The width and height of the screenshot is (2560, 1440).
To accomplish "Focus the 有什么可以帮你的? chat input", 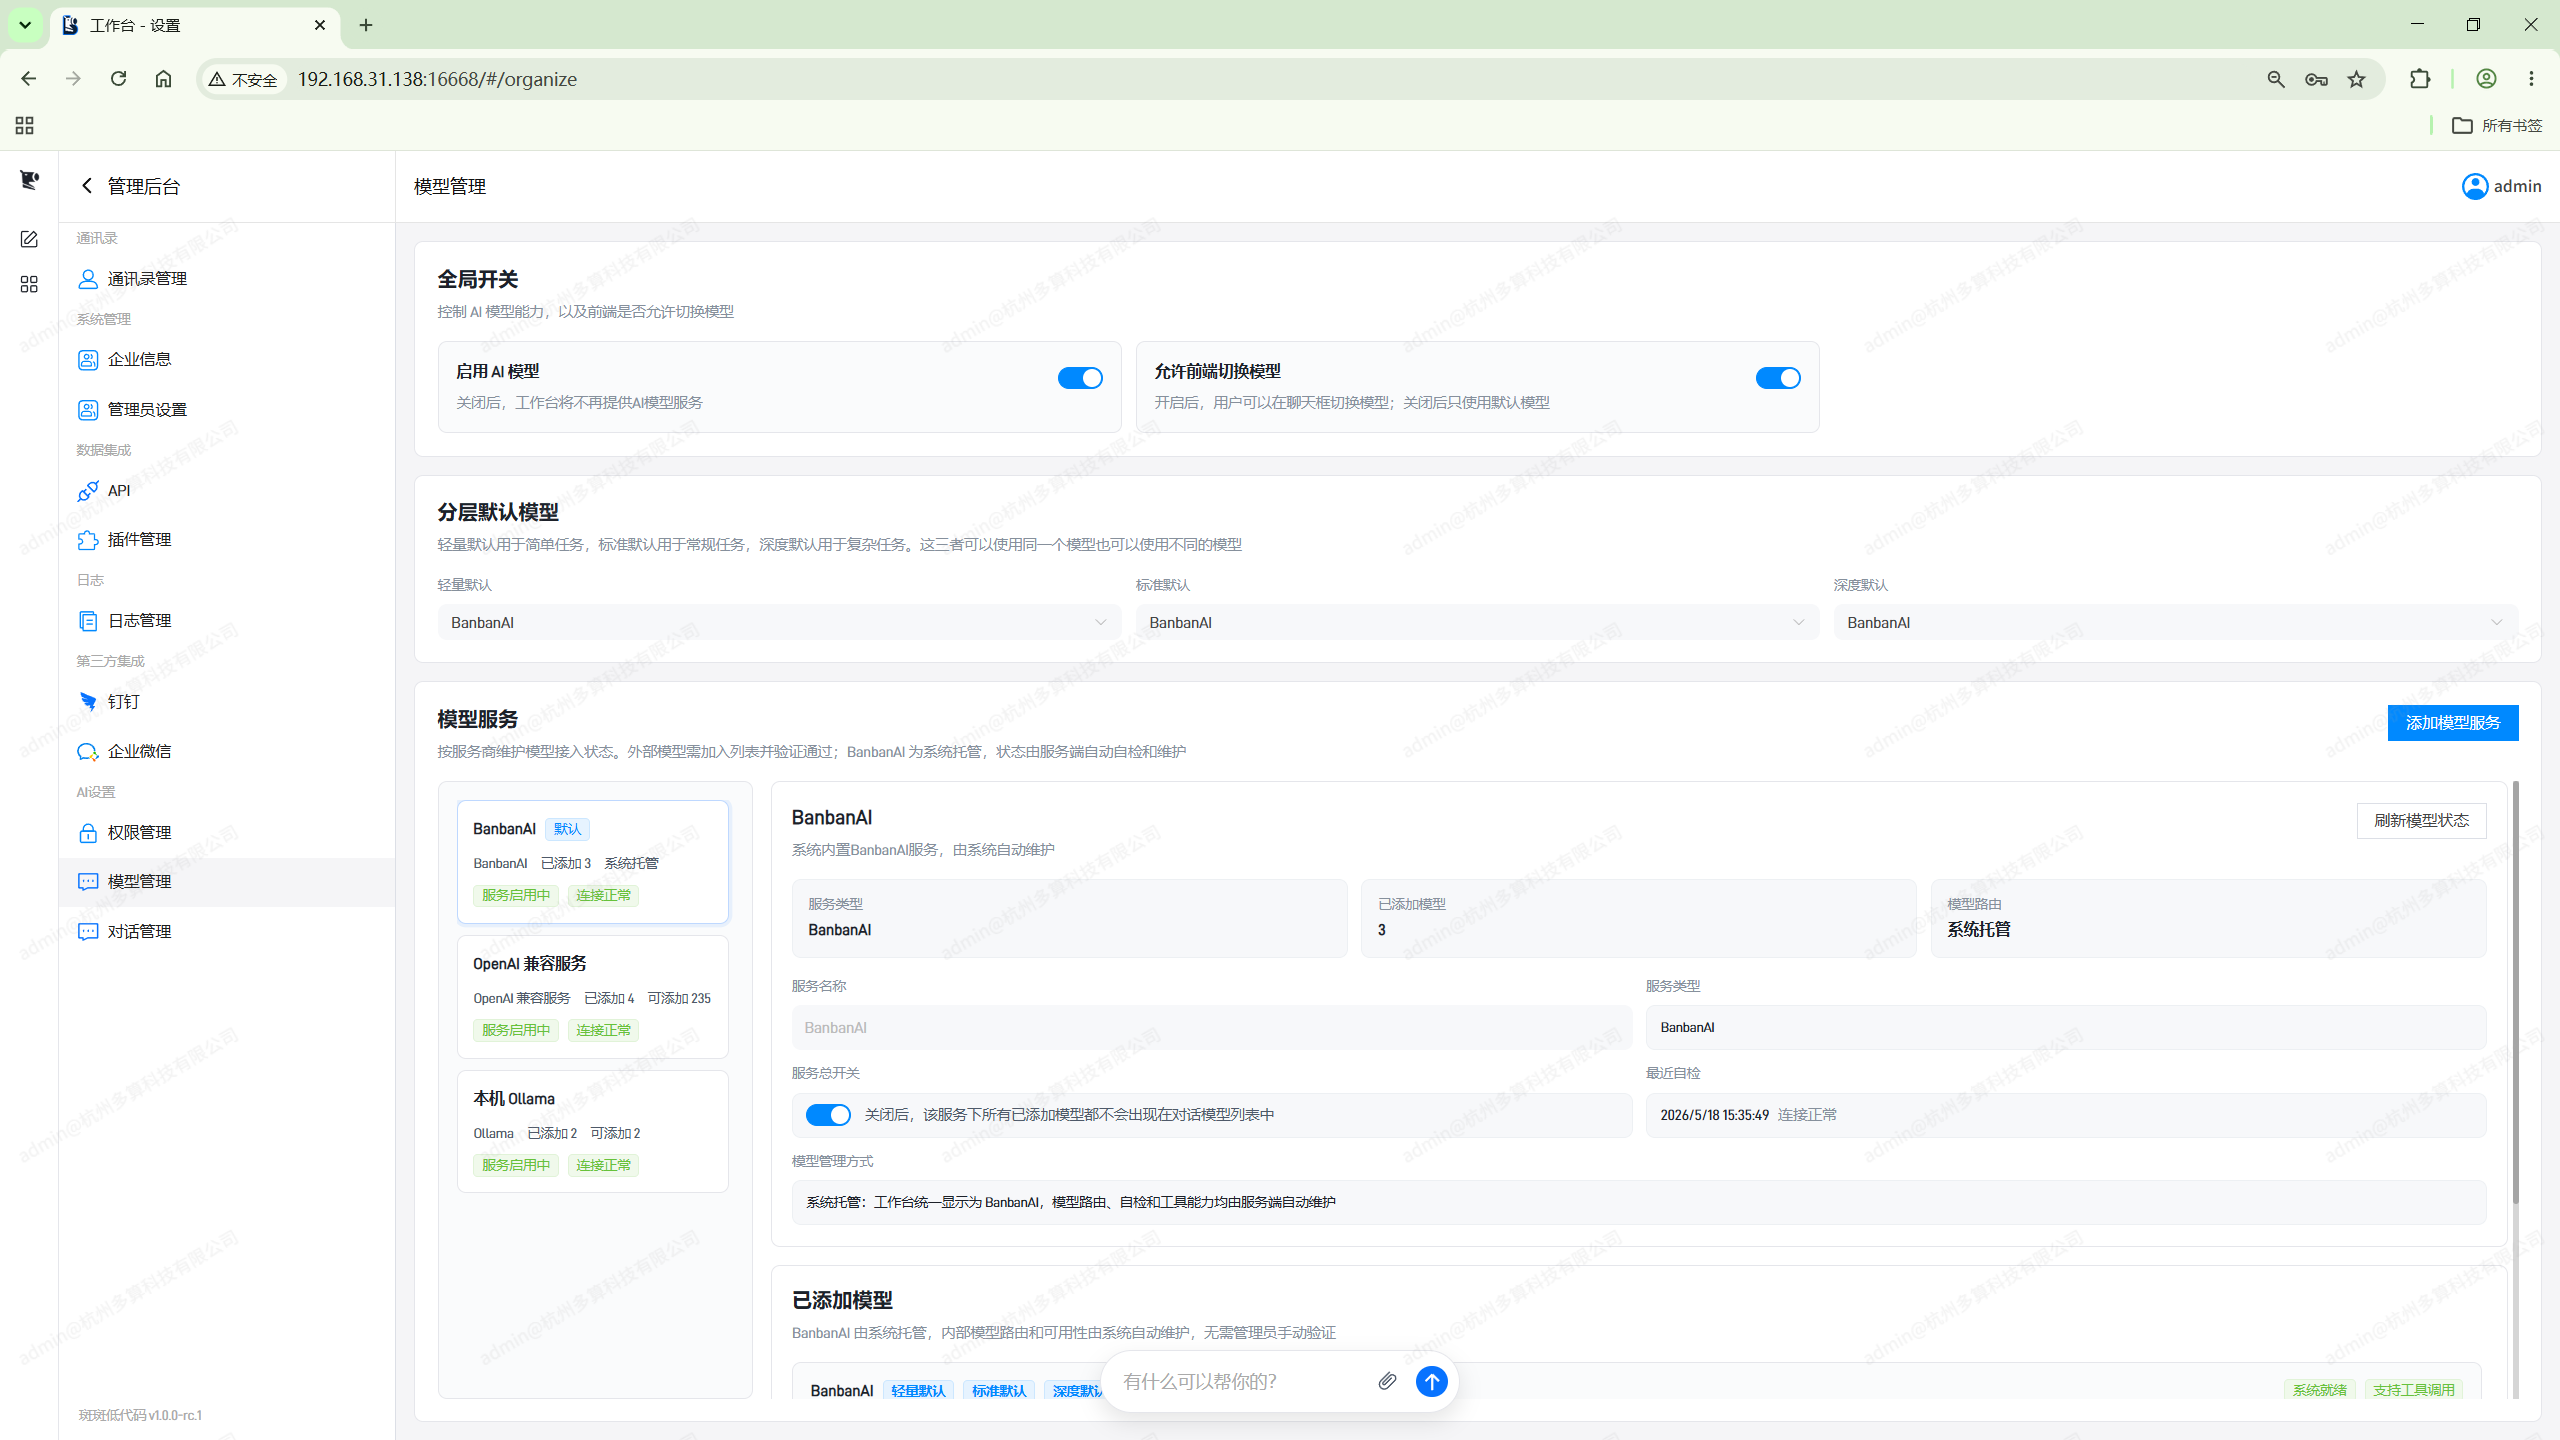I will coord(1240,1381).
